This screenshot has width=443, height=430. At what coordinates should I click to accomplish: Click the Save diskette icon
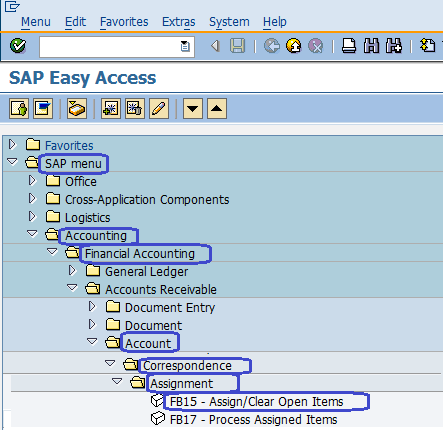coord(237,46)
